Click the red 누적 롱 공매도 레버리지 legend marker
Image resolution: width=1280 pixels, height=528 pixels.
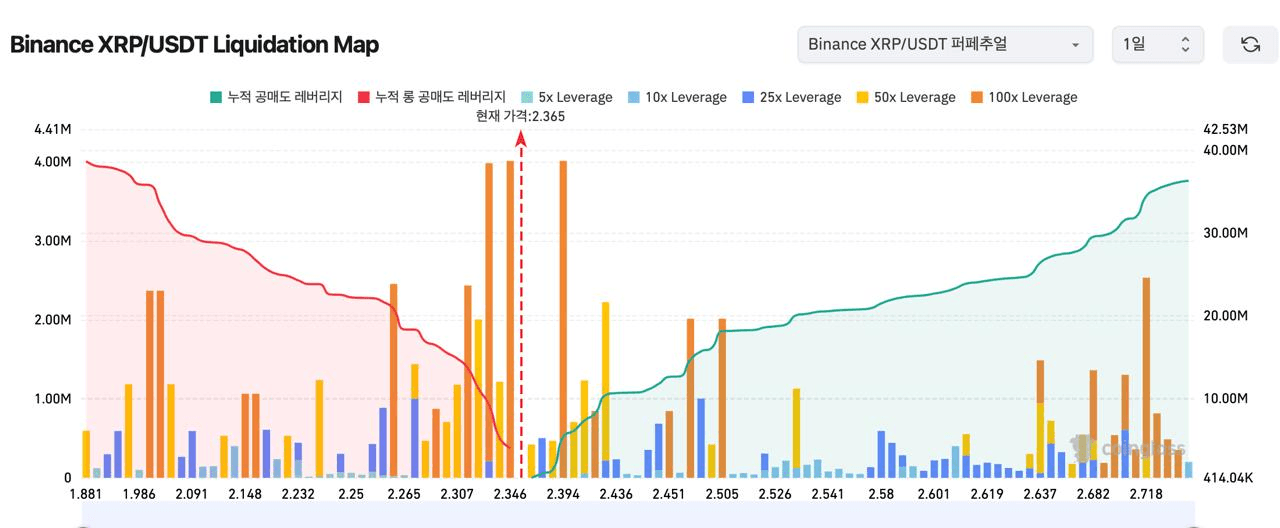[364, 97]
